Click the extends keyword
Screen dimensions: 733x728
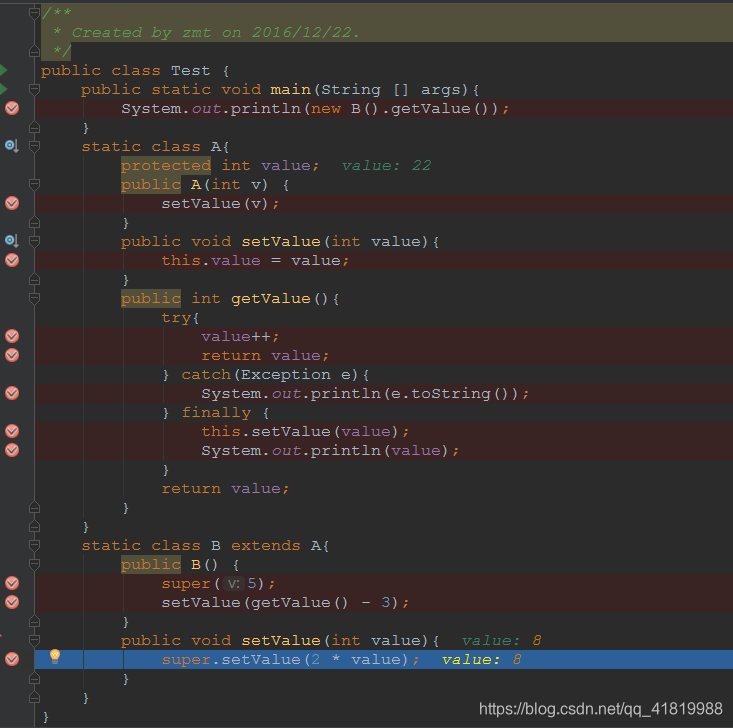266,546
